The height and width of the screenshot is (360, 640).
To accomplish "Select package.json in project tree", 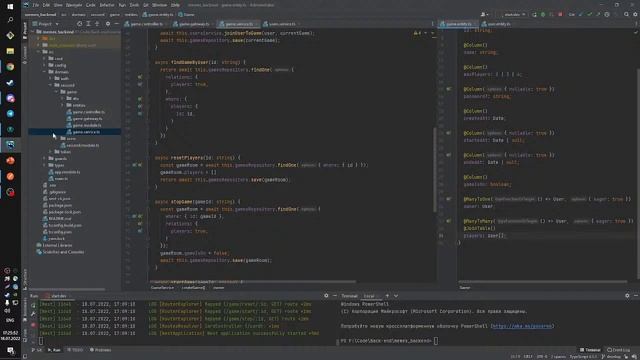I will tap(58, 205).
